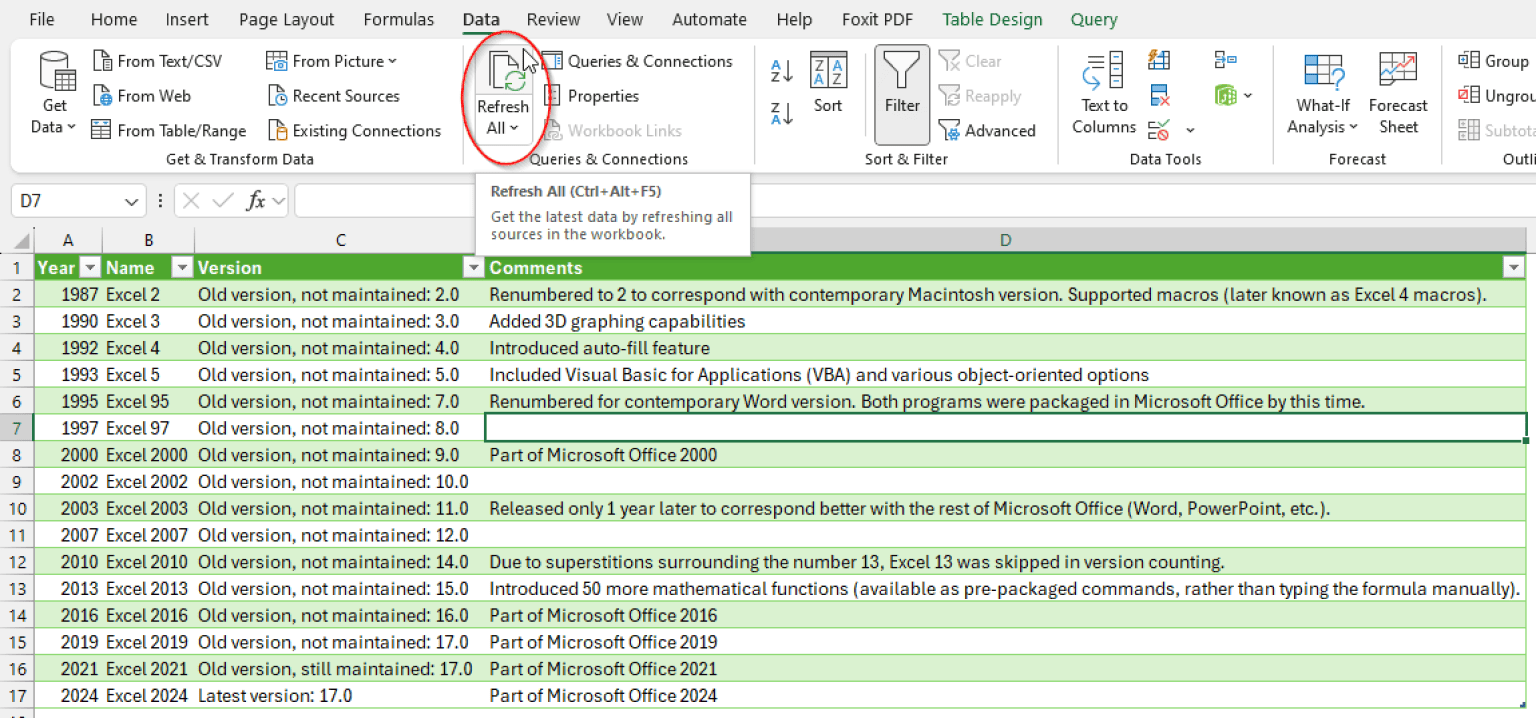Open the Year column filter dropdown
The height and width of the screenshot is (718, 1536).
point(90,267)
